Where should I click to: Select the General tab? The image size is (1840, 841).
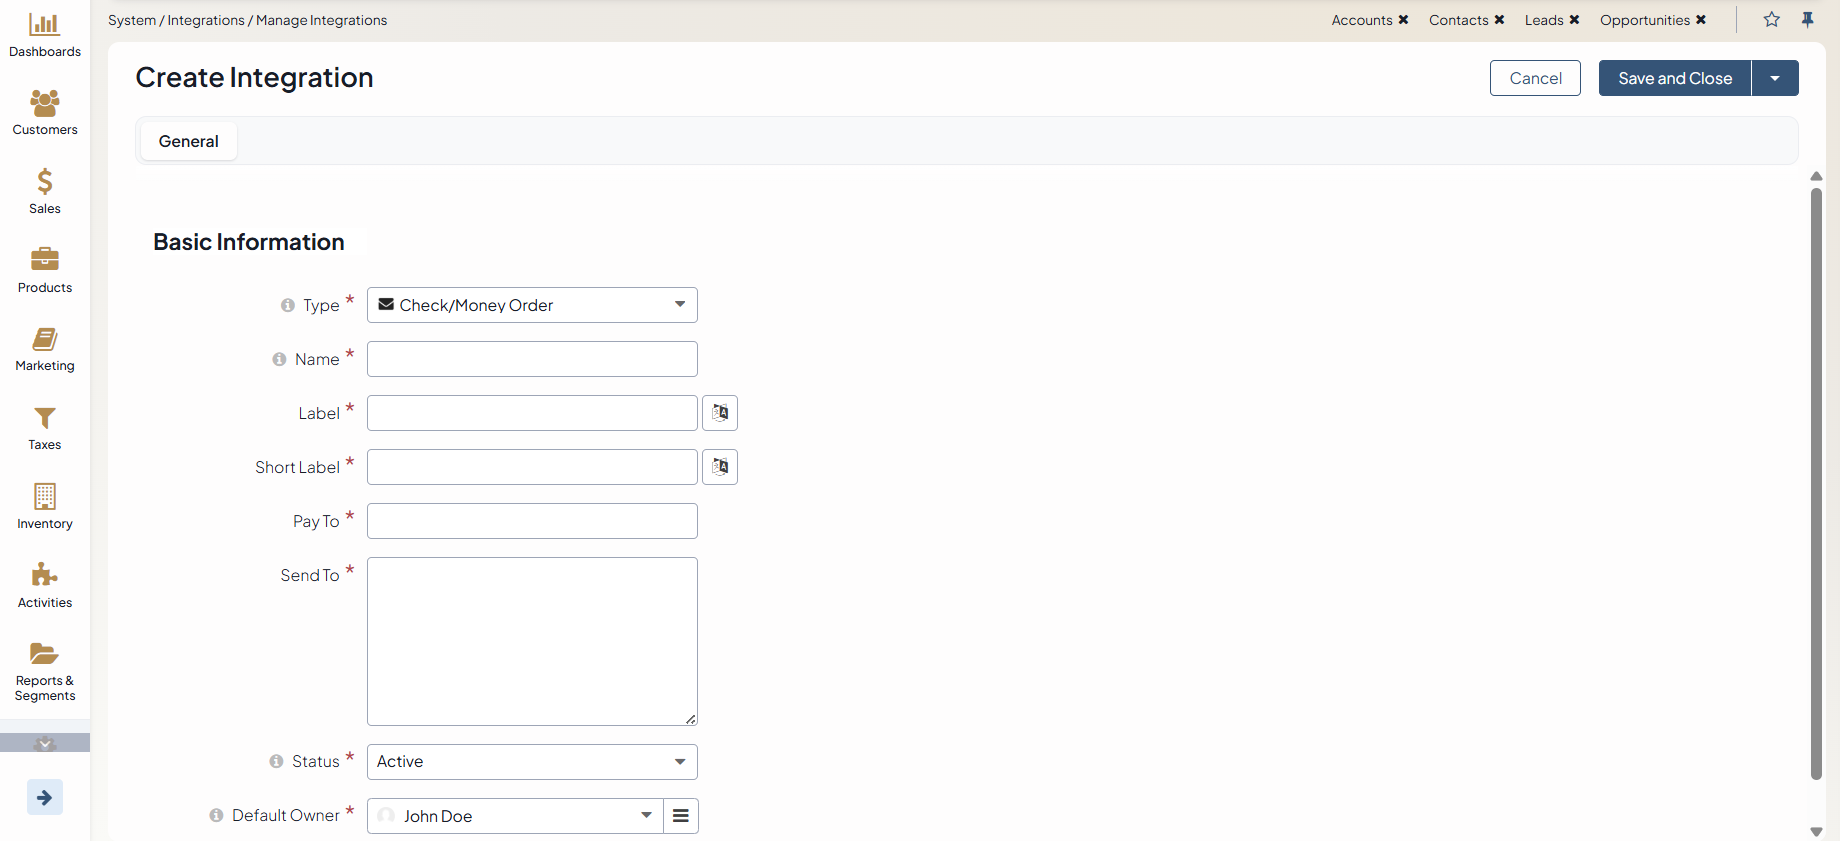pos(188,141)
